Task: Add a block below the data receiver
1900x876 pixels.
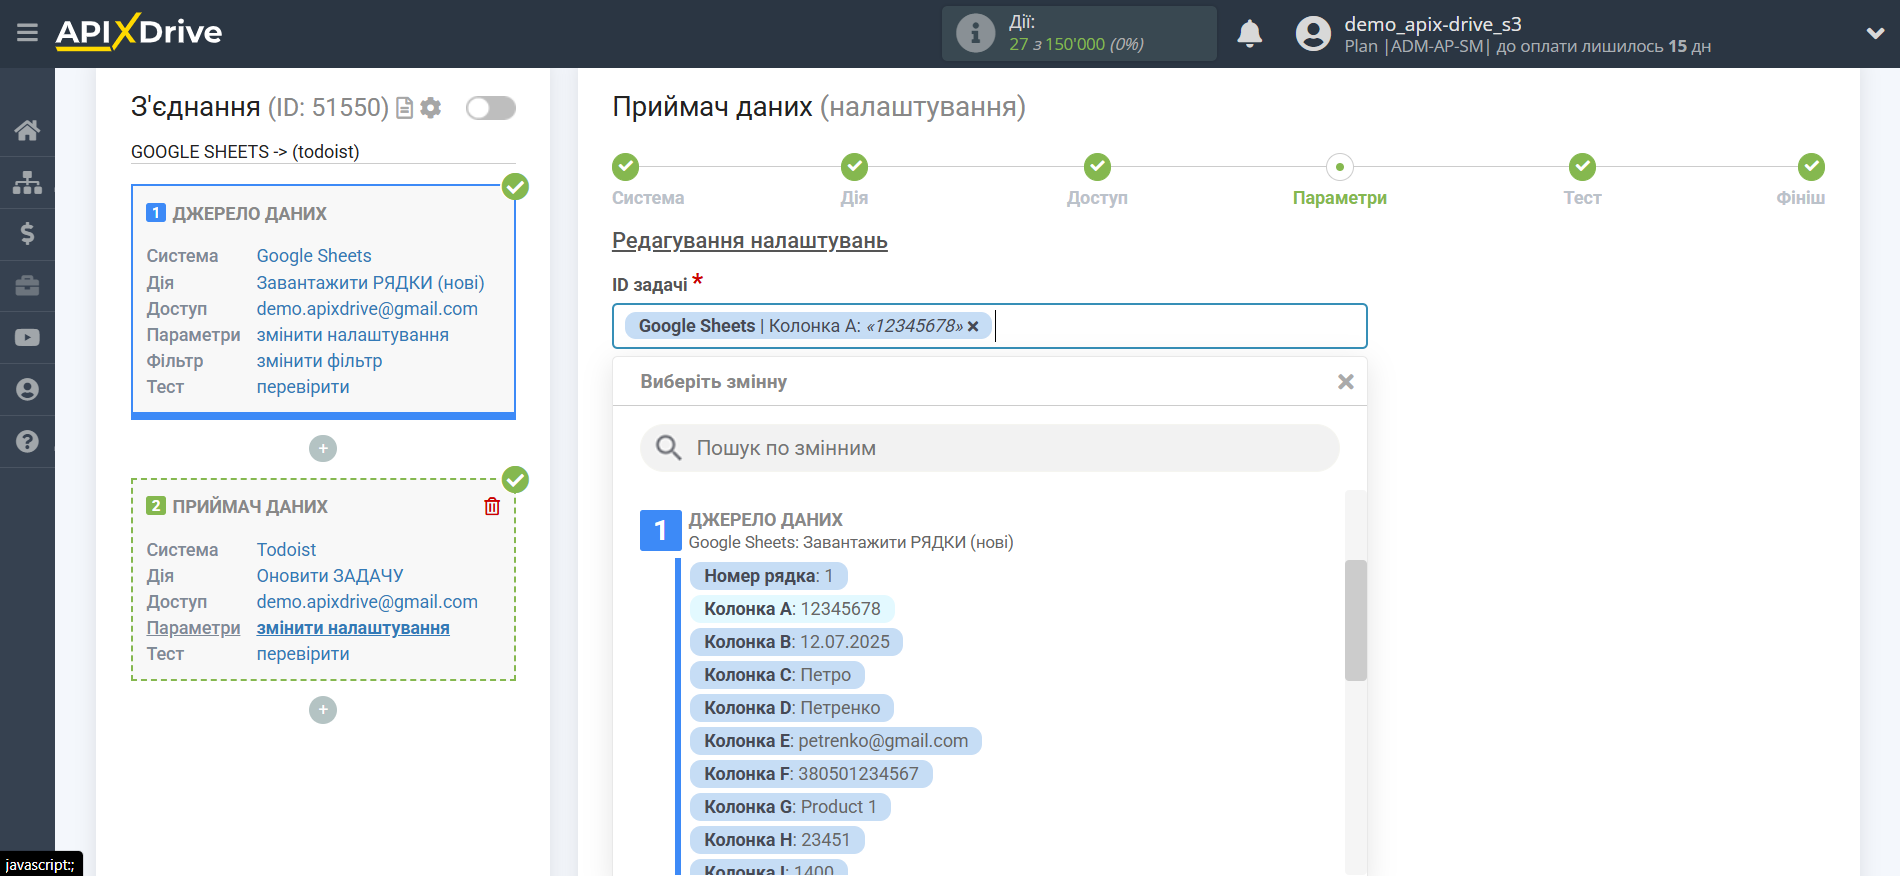Action: (x=323, y=710)
